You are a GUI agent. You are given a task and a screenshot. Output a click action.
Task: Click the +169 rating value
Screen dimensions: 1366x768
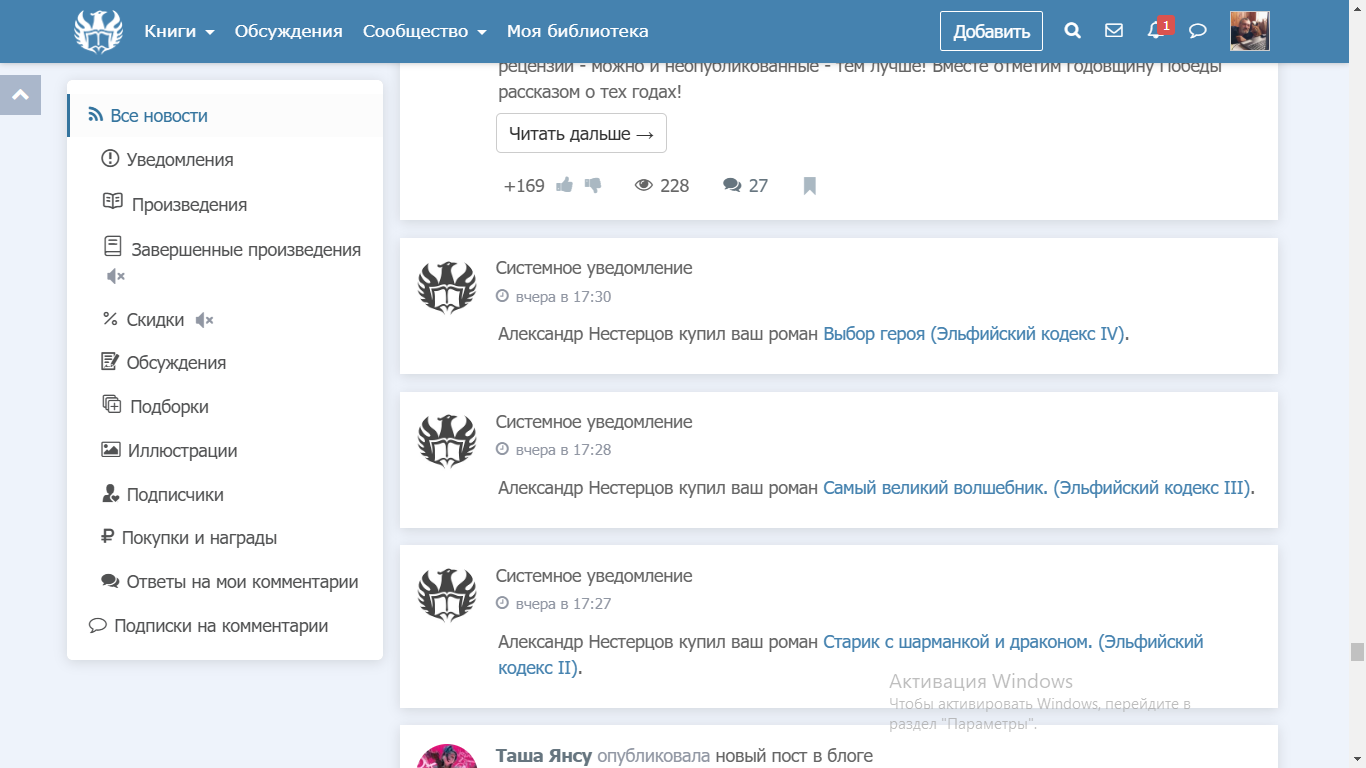pos(524,186)
